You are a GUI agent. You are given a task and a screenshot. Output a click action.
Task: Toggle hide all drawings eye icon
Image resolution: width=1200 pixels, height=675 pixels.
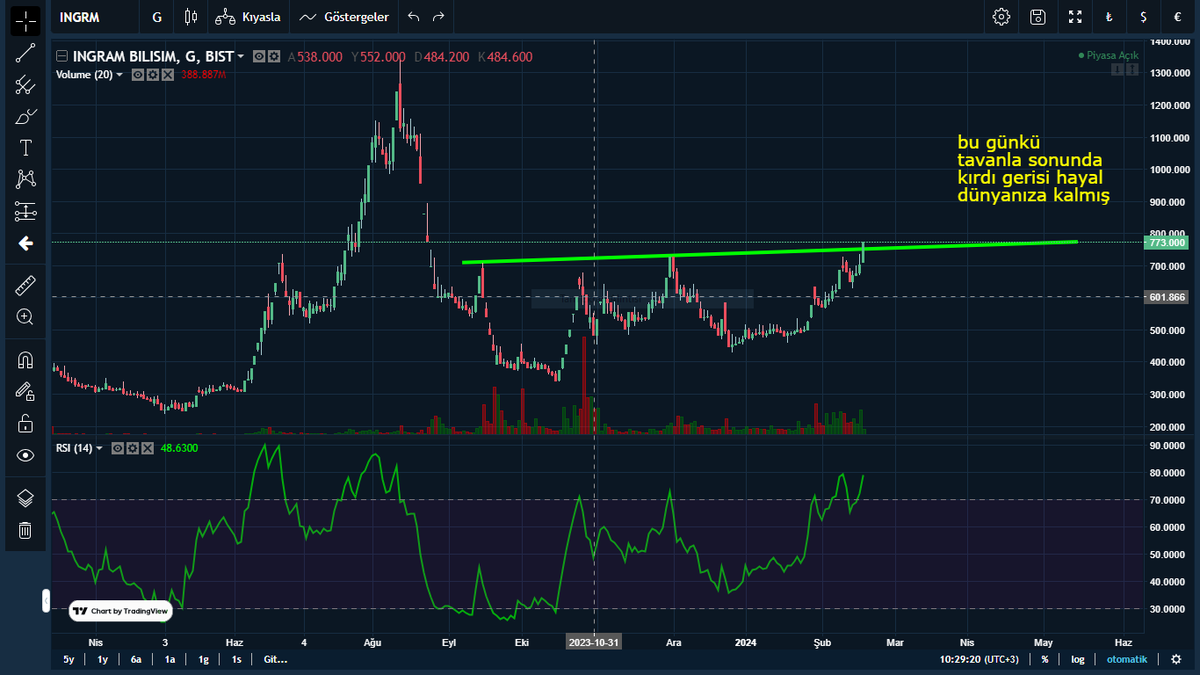click(26, 455)
